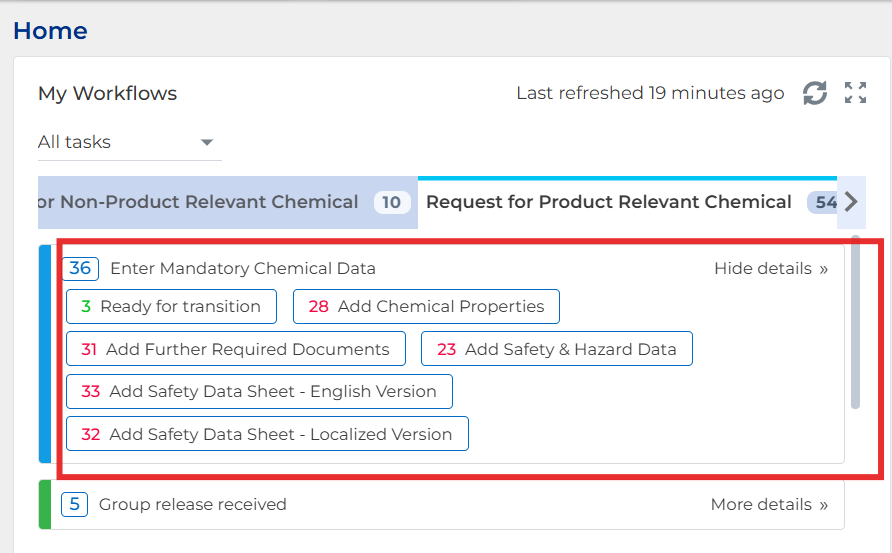Screen dimensions: 892x553
Task: Open Add Safety Data Sheet Localized Version
Action: (267, 434)
